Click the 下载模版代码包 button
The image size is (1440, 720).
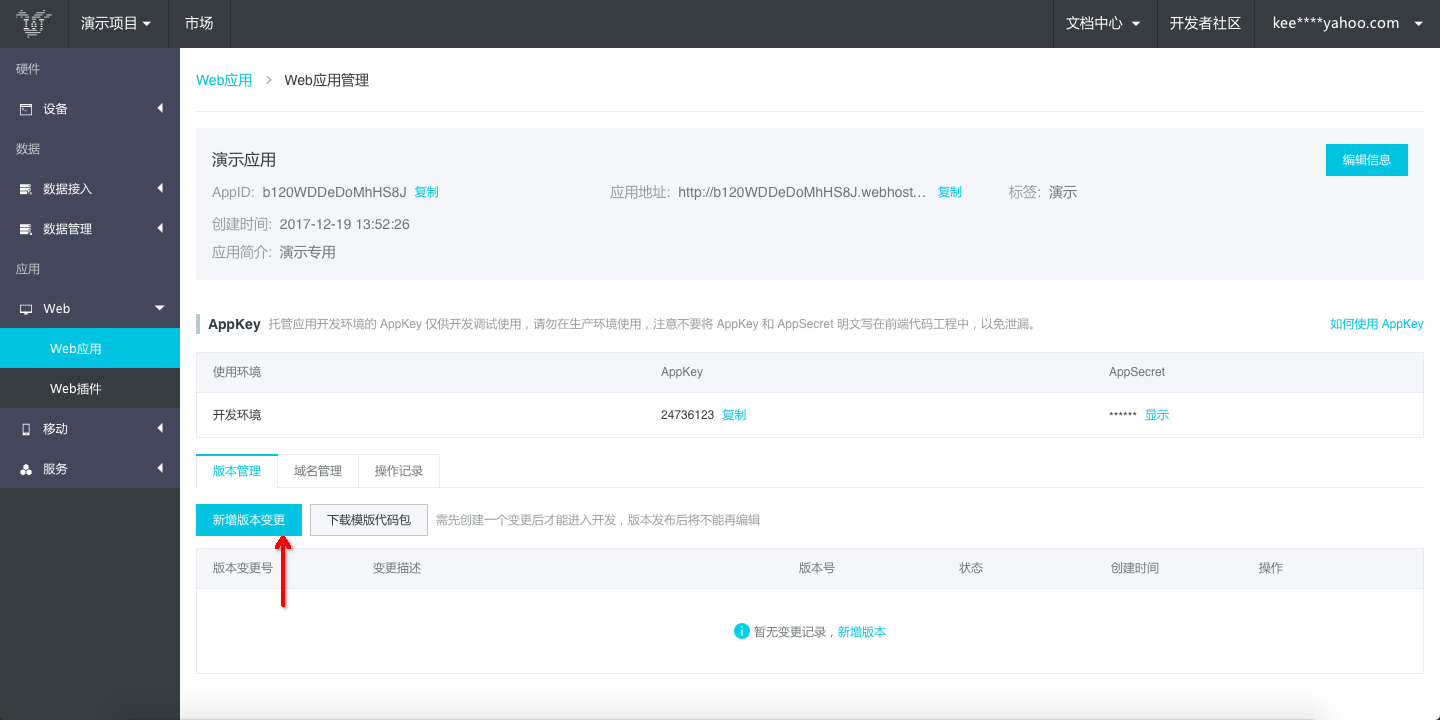369,520
